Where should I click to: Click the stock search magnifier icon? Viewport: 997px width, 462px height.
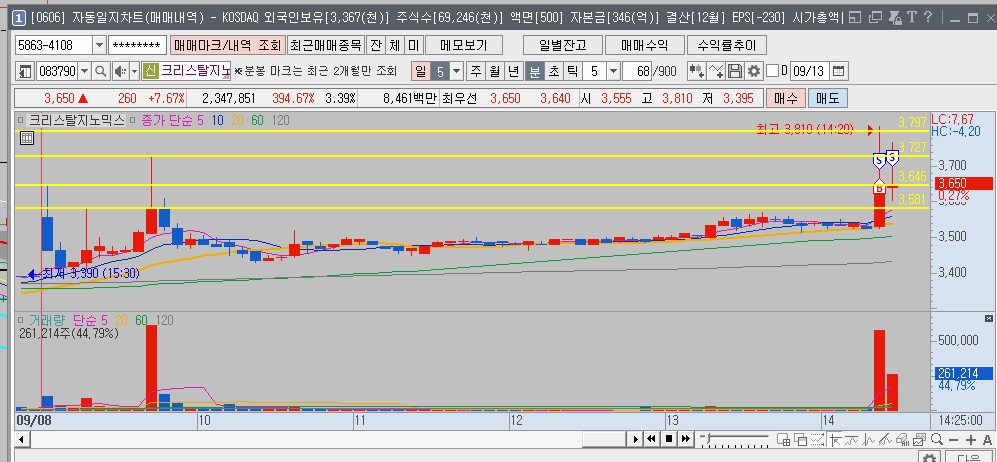tap(101, 71)
